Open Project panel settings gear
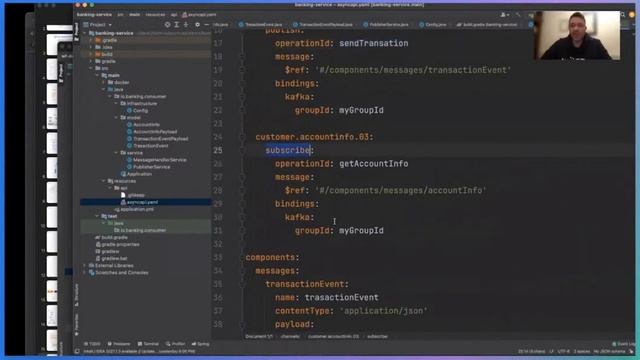 click(197, 25)
